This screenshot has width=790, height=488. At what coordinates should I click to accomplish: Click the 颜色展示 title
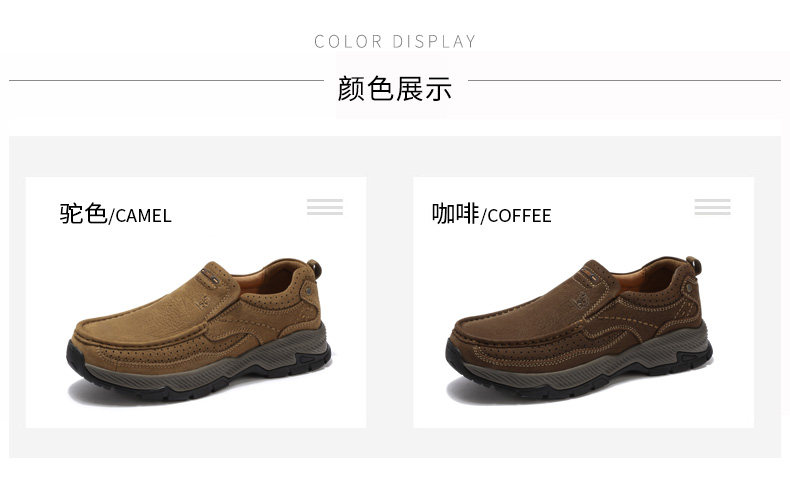(394, 89)
